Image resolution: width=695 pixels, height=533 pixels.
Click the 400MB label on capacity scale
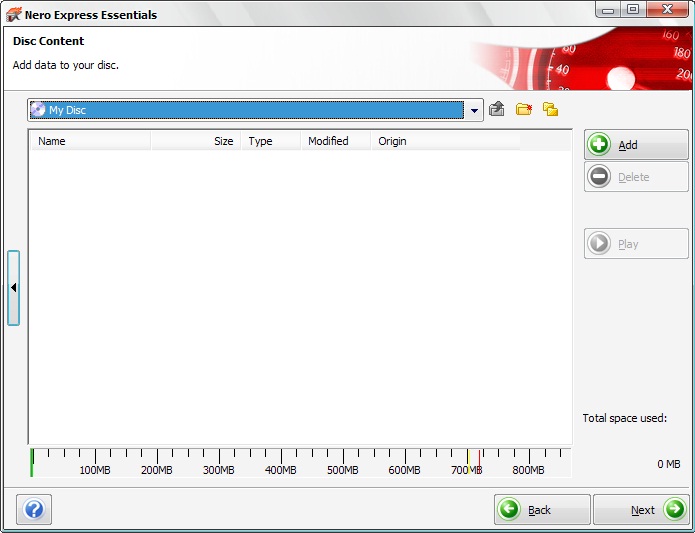tap(281, 470)
